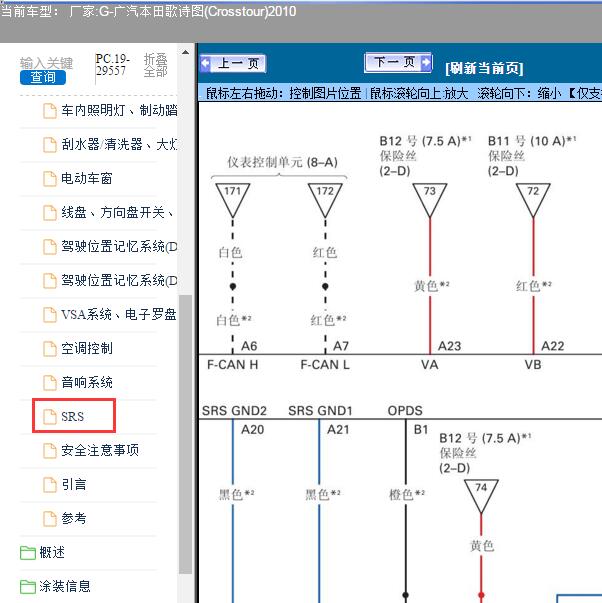
Task: Click 折叠全部 to collapse all
Action: click(155, 65)
